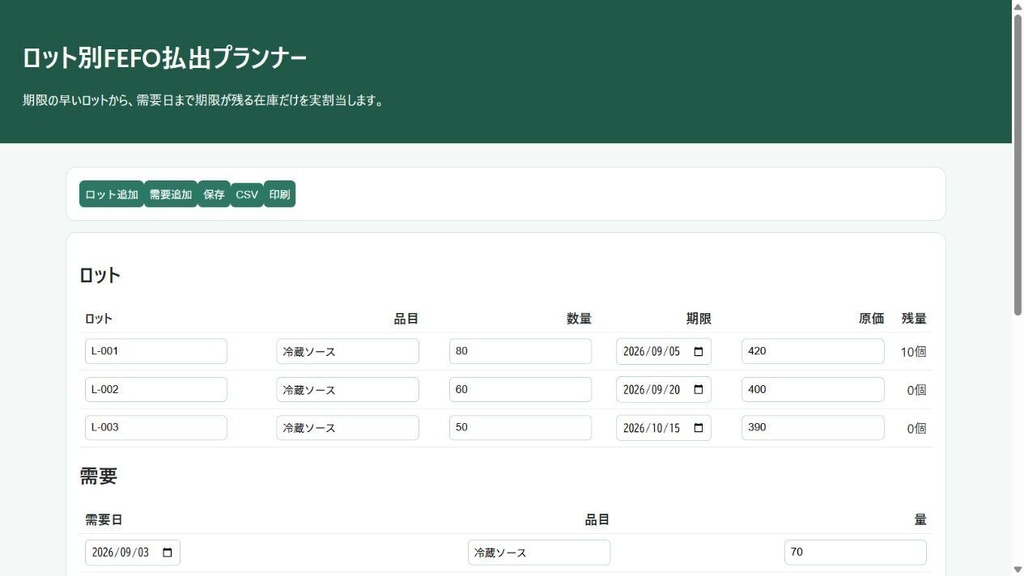
Task: Click the cost field showing 420
Action: point(813,351)
